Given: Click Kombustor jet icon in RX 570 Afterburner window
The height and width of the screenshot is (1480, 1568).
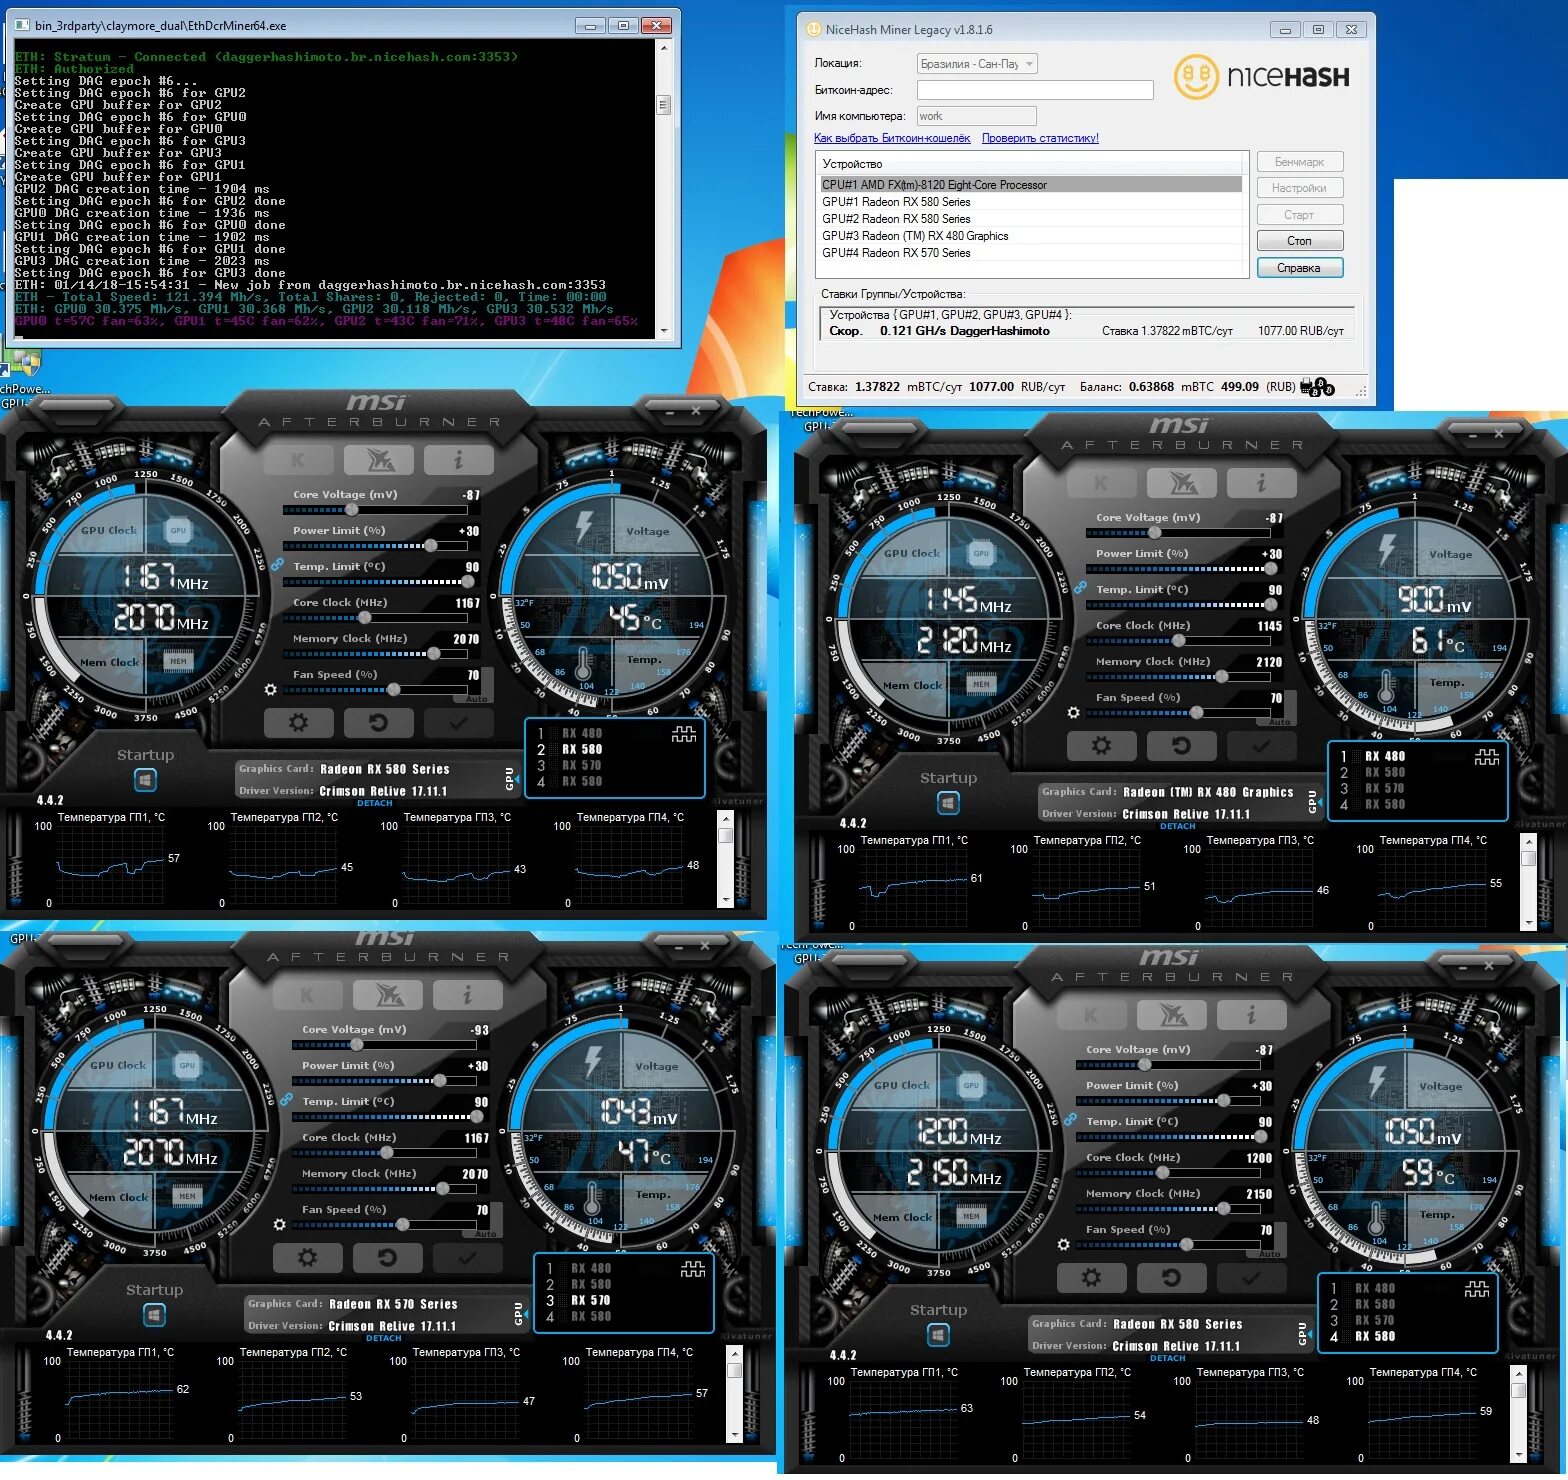Looking at the screenshot, I should (x=388, y=995).
